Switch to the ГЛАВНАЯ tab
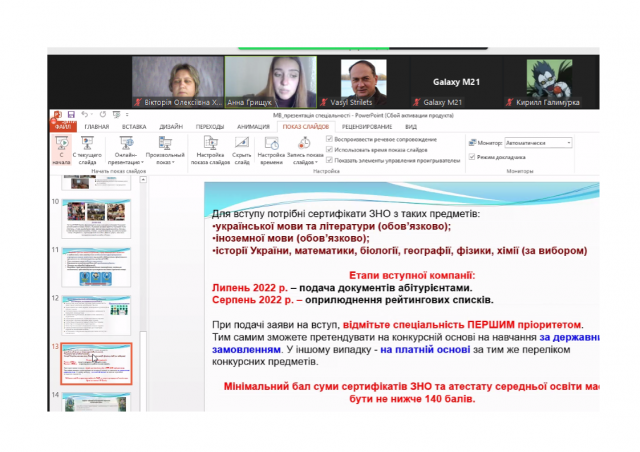The width and height of the screenshot is (640, 452). click(x=97, y=127)
